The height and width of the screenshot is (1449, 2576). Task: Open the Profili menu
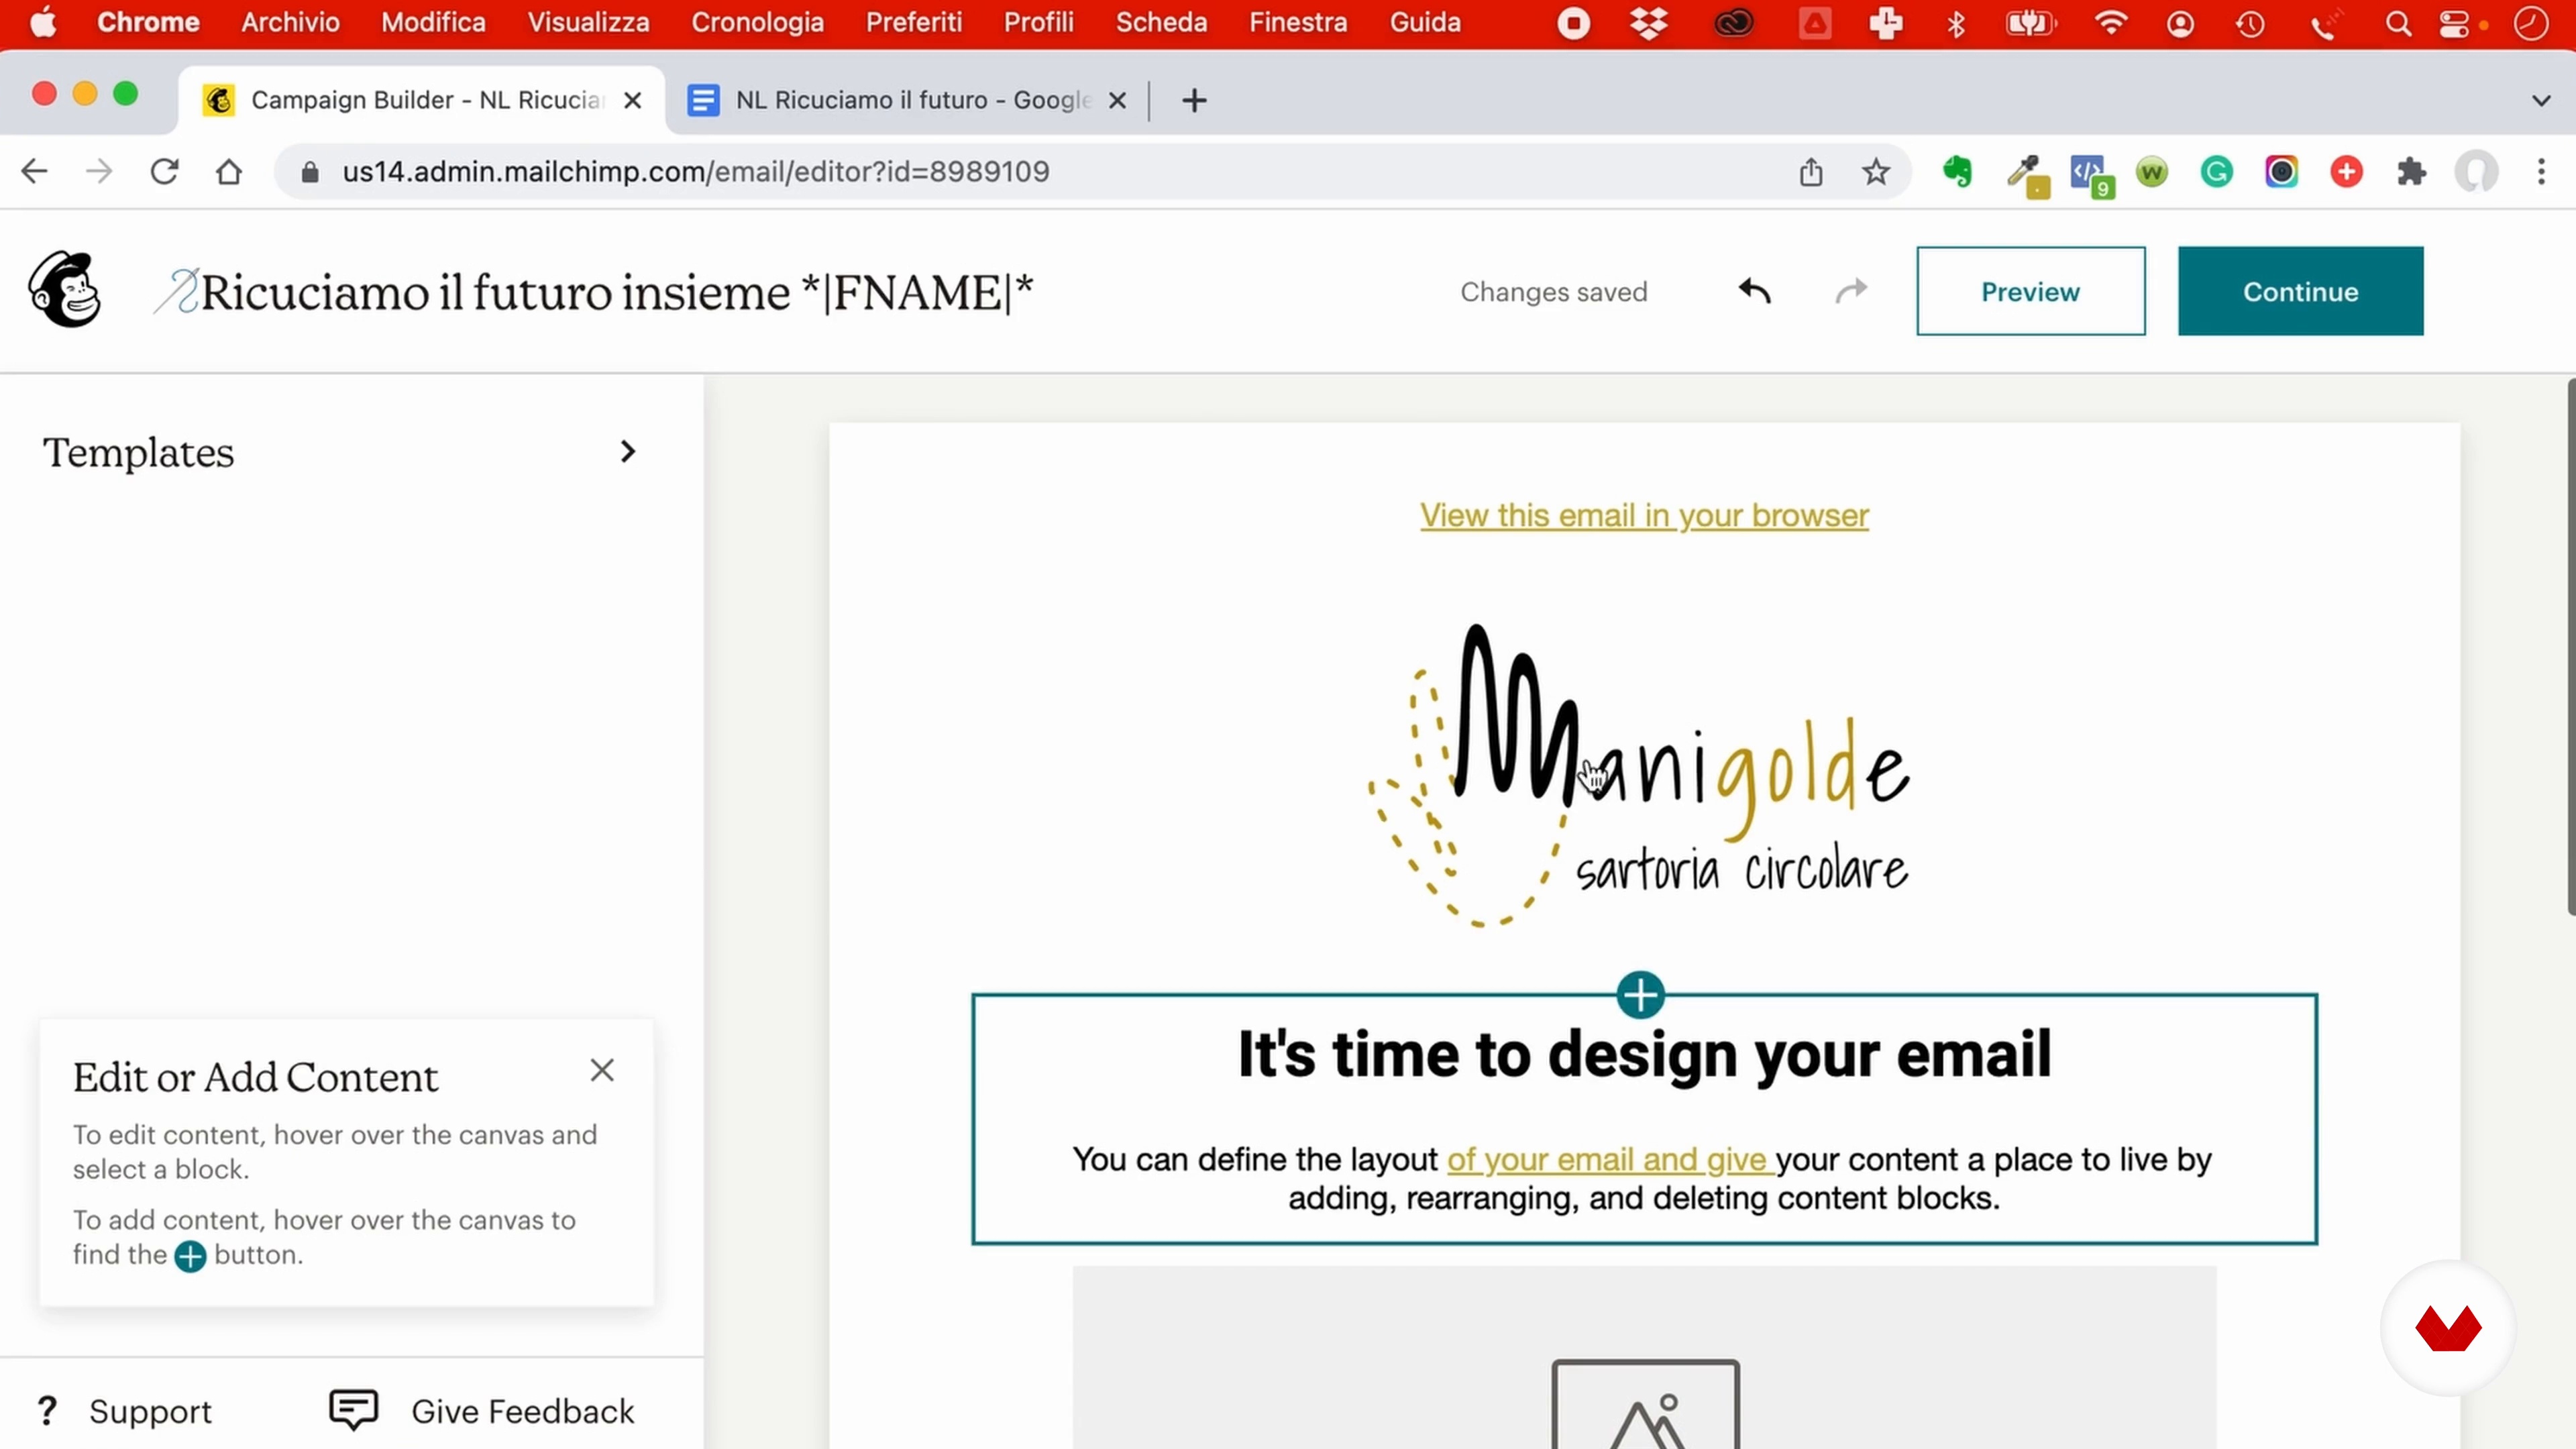[x=1038, y=22]
